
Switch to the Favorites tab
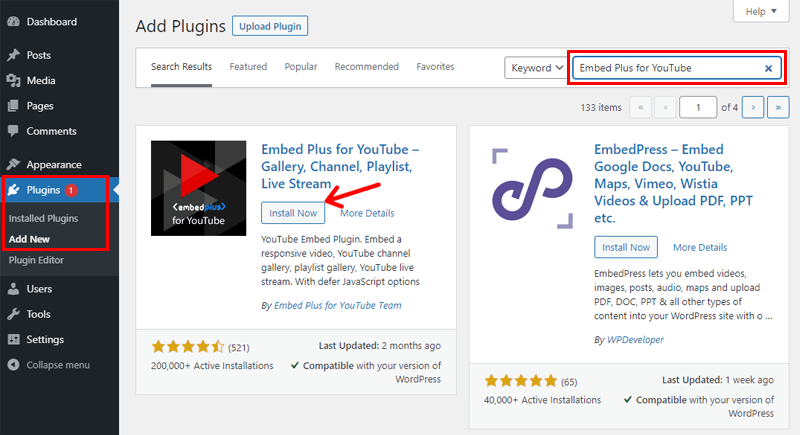pos(435,67)
